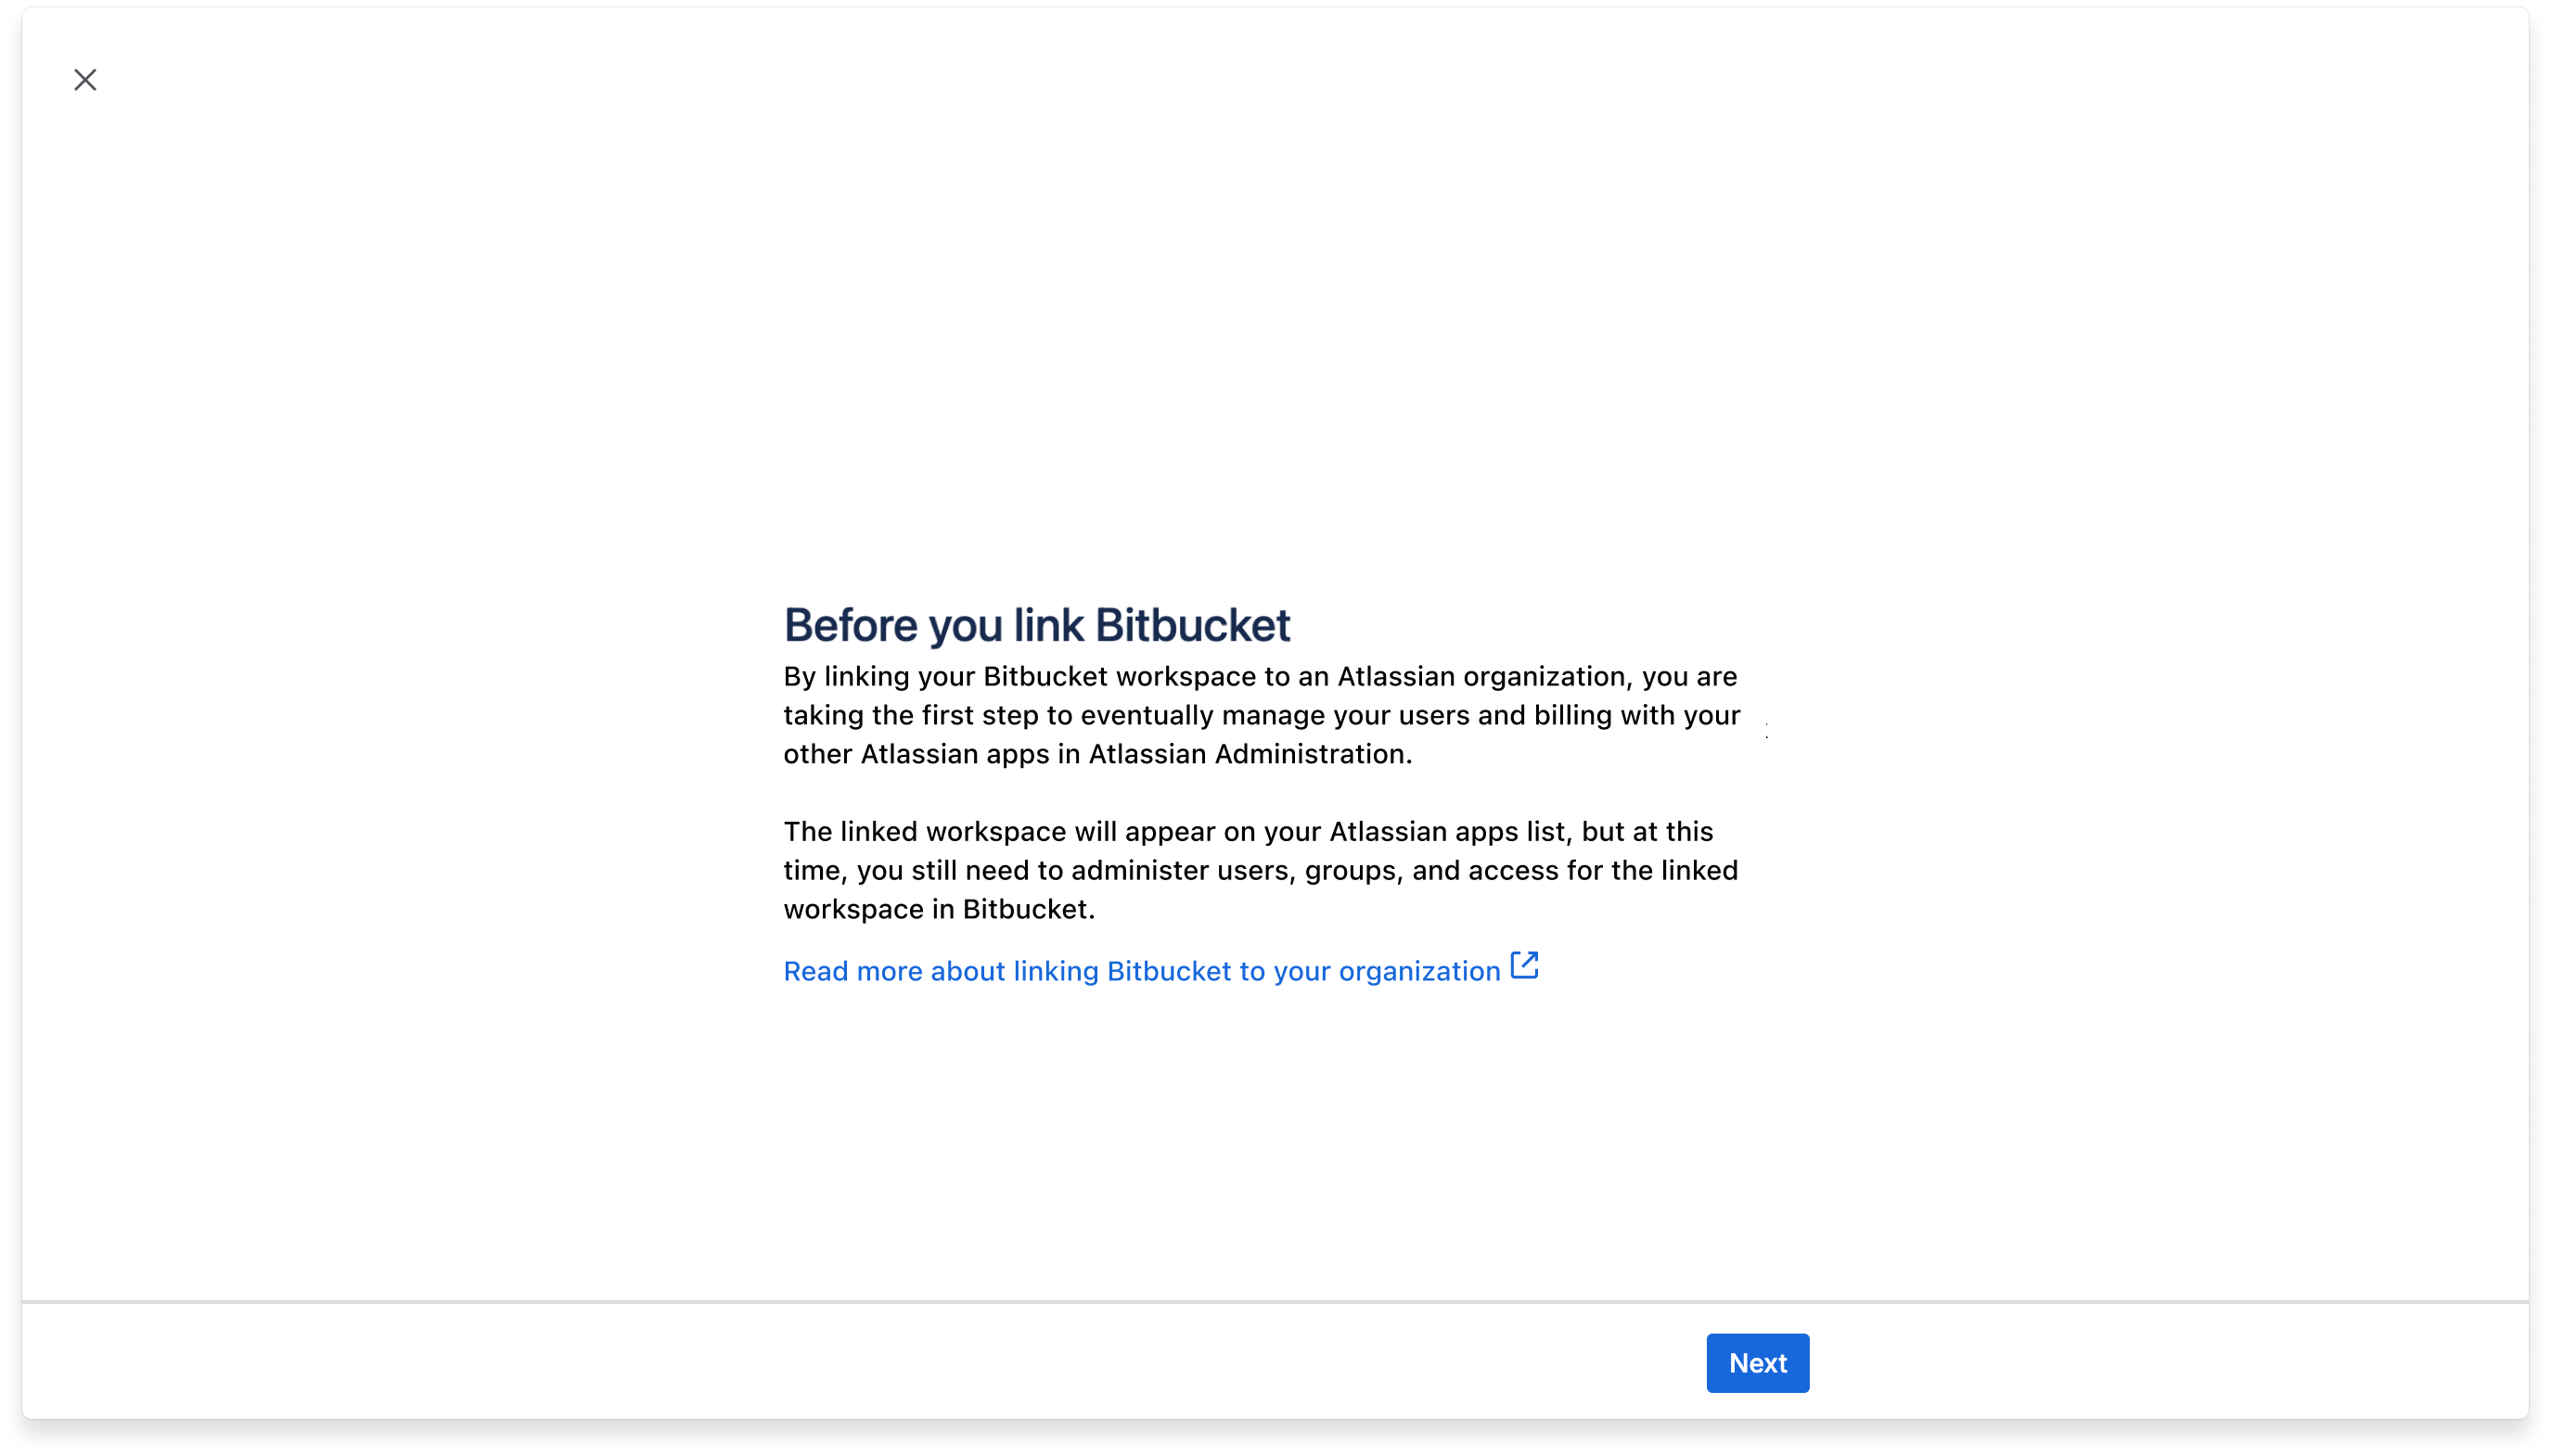
Task: Click the first paragraph of explanation text
Action: tap(1260, 714)
